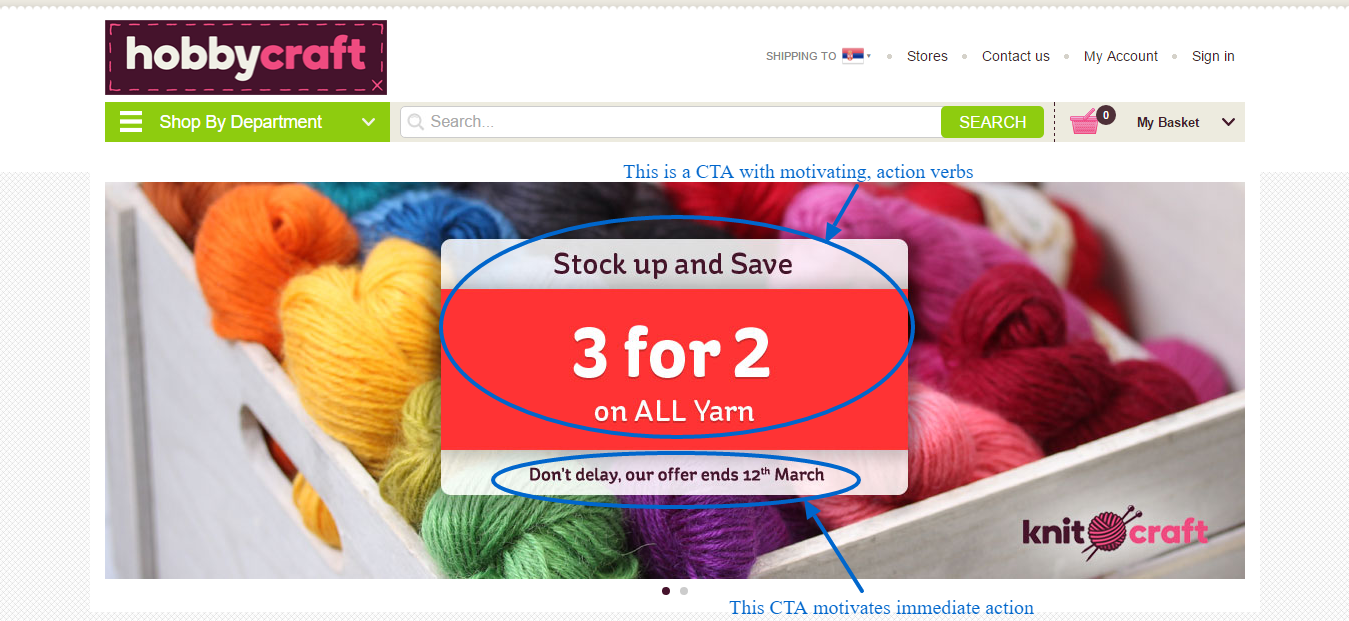Click the basket item count badge
The image size is (1349, 621).
(x=1105, y=115)
